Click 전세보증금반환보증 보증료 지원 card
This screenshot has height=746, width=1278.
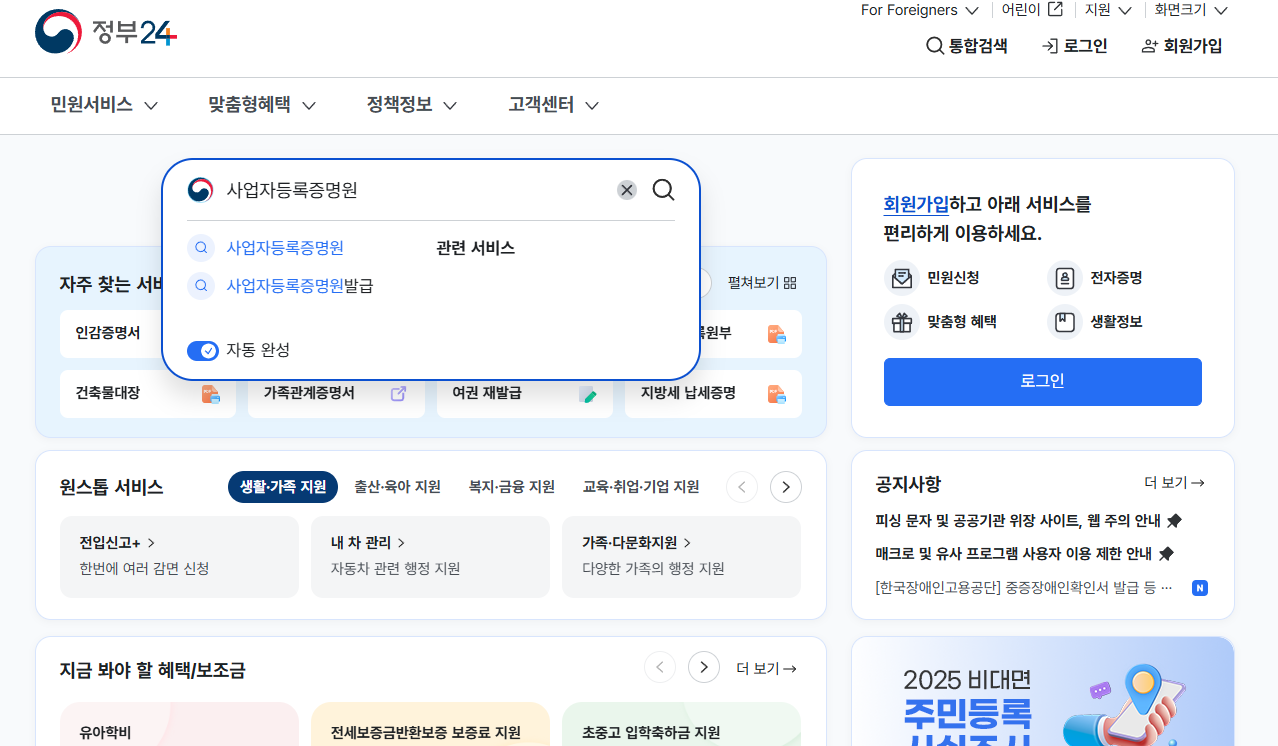[x=430, y=724]
